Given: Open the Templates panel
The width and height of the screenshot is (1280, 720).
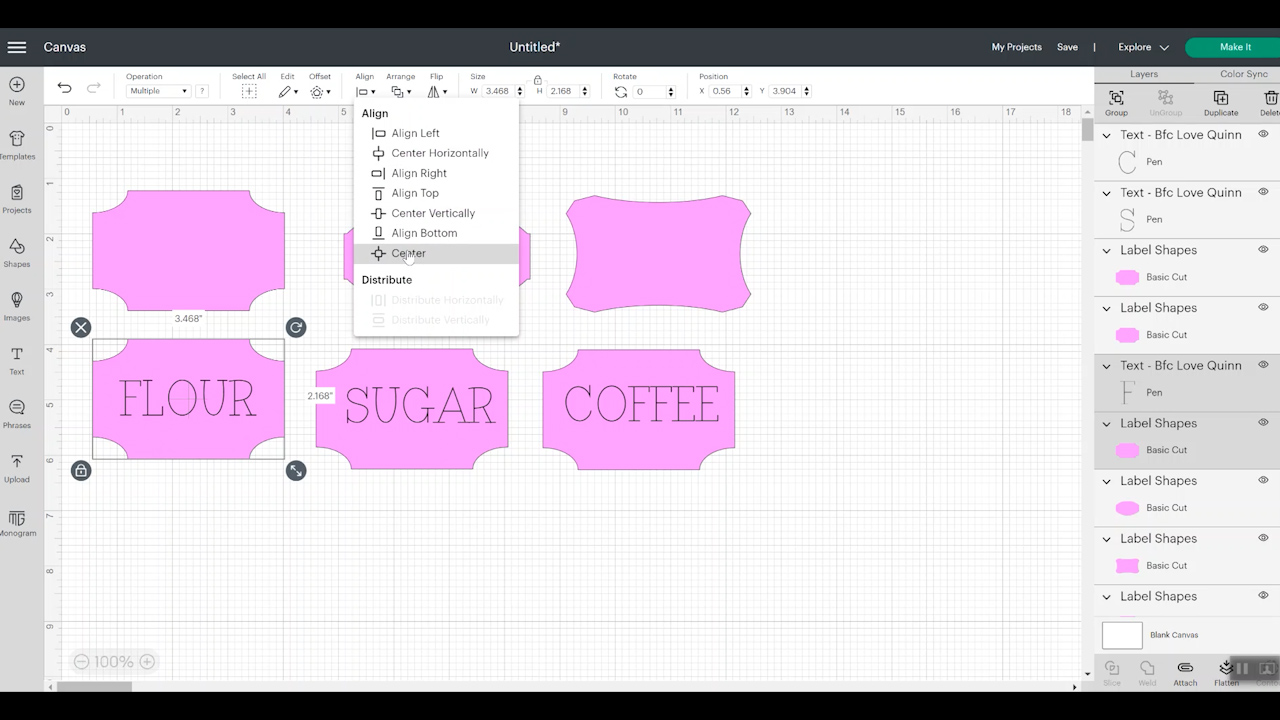Looking at the screenshot, I should (17, 139).
